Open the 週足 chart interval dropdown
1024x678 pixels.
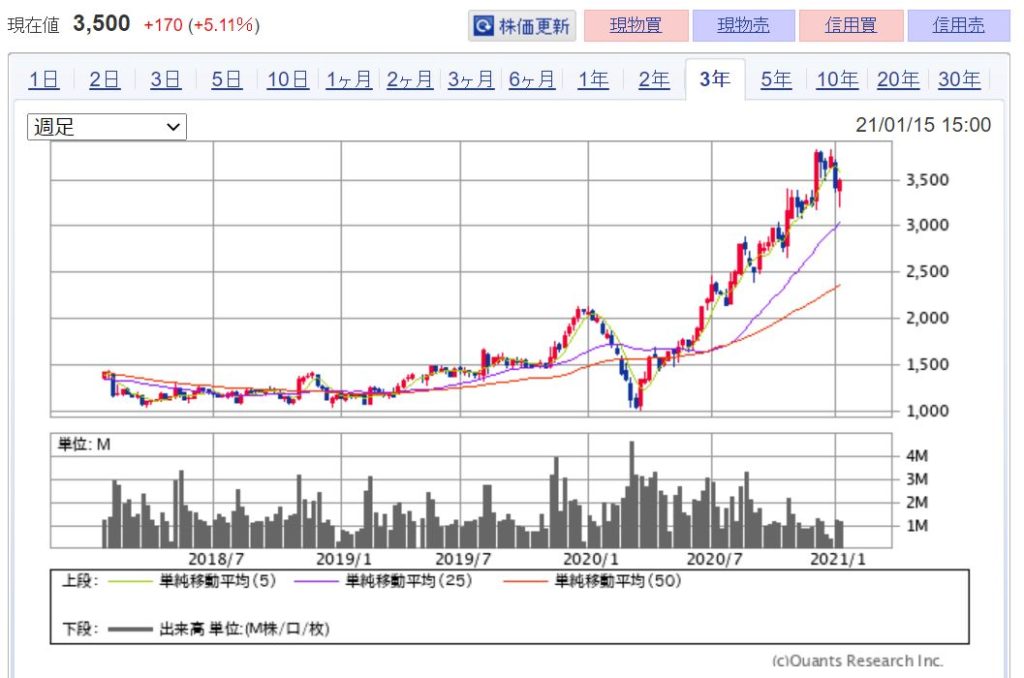(106, 127)
